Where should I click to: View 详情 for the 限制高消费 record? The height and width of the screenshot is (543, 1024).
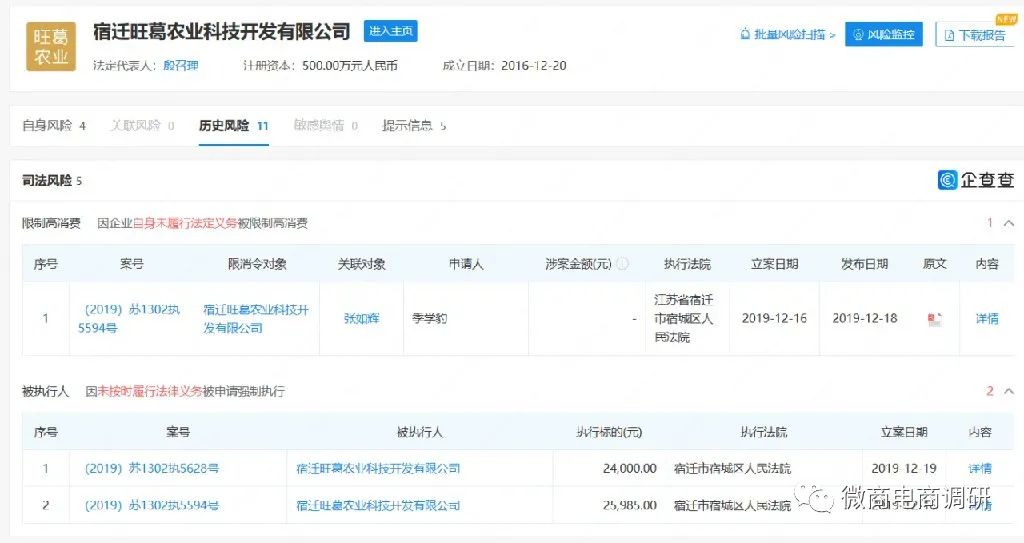(986, 319)
